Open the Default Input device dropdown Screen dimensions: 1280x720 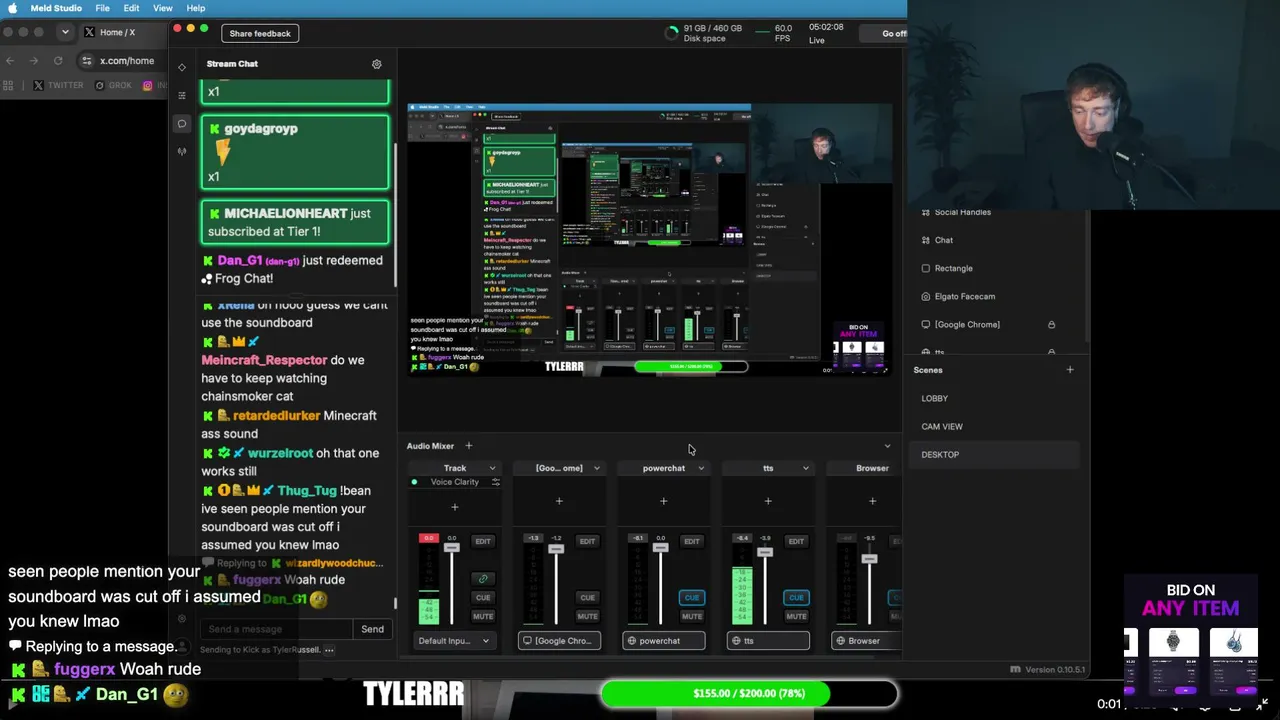click(x=454, y=641)
